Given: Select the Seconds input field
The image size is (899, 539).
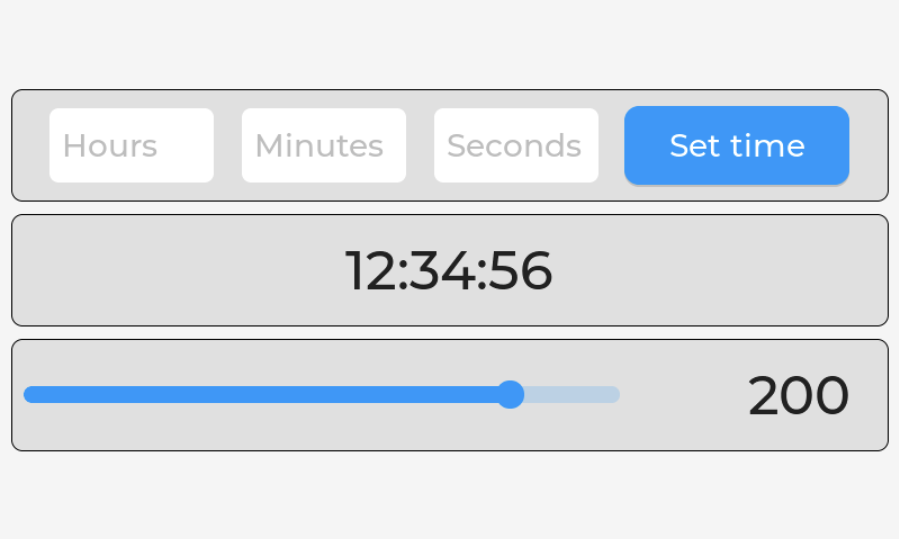Looking at the screenshot, I should (515, 146).
